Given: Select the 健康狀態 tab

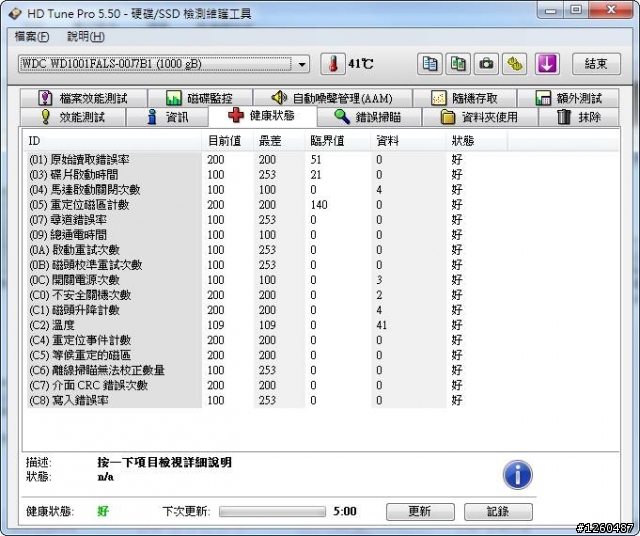Looking at the screenshot, I should pos(262,116).
